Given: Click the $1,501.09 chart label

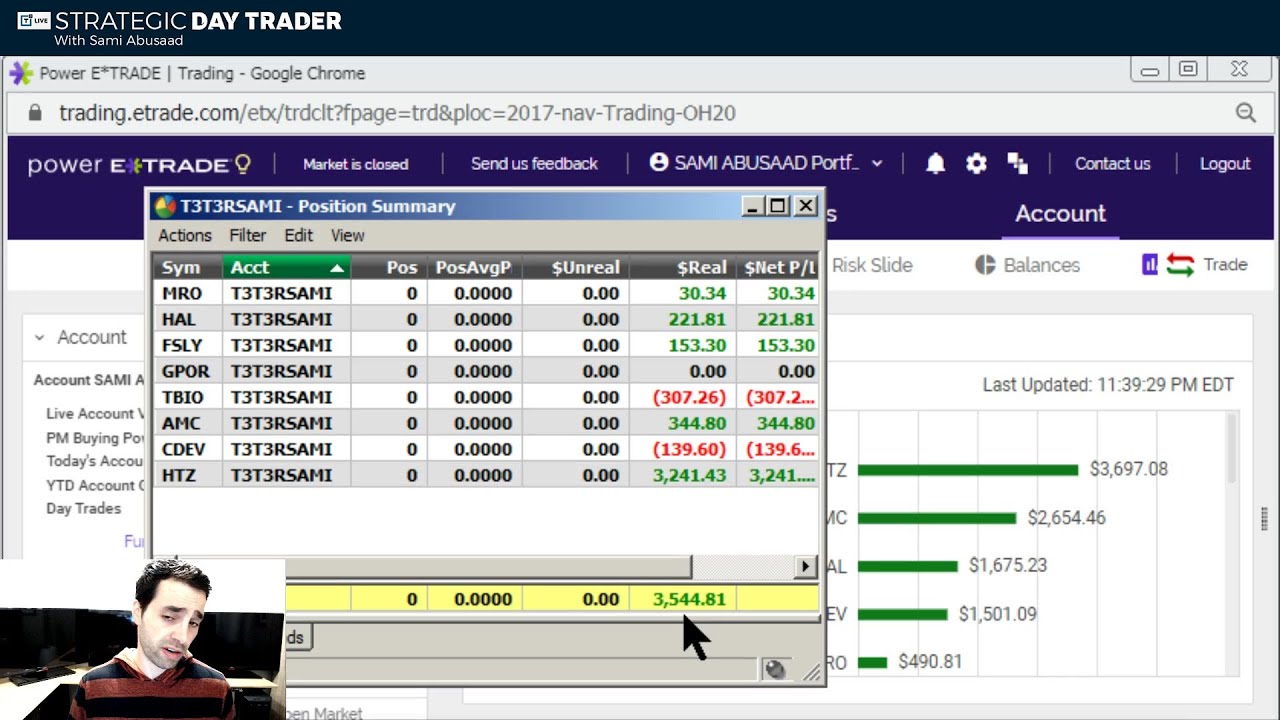Looking at the screenshot, I should [997, 614].
